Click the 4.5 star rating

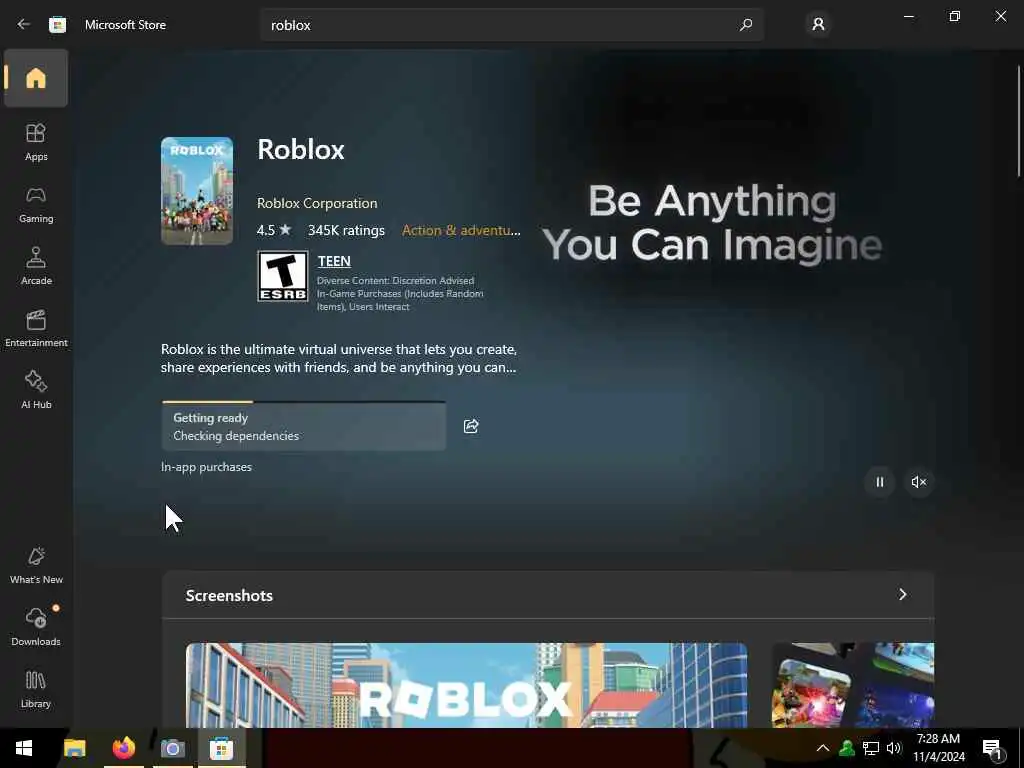pyautogui.click(x=274, y=231)
